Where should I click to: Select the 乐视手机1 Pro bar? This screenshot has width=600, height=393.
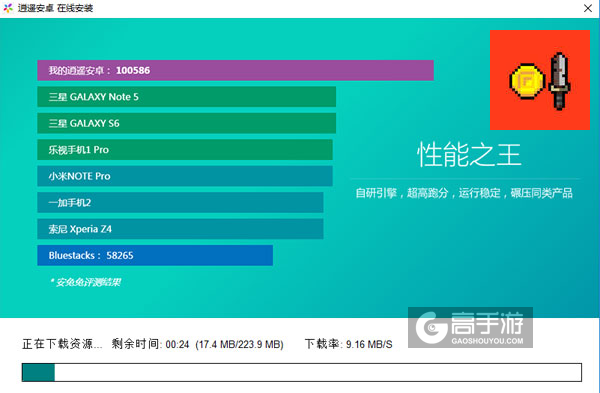click(185, 150)
